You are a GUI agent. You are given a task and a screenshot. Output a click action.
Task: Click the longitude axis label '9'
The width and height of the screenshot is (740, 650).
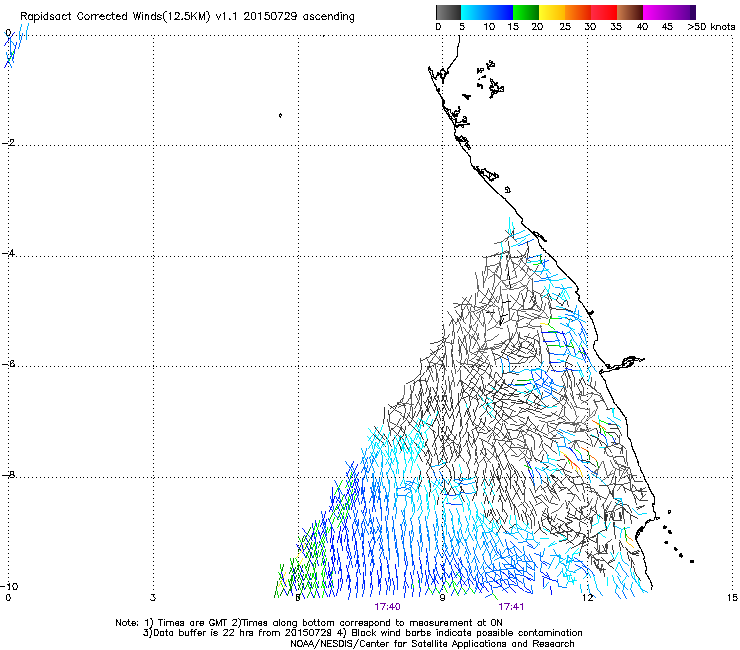point(442,598)
